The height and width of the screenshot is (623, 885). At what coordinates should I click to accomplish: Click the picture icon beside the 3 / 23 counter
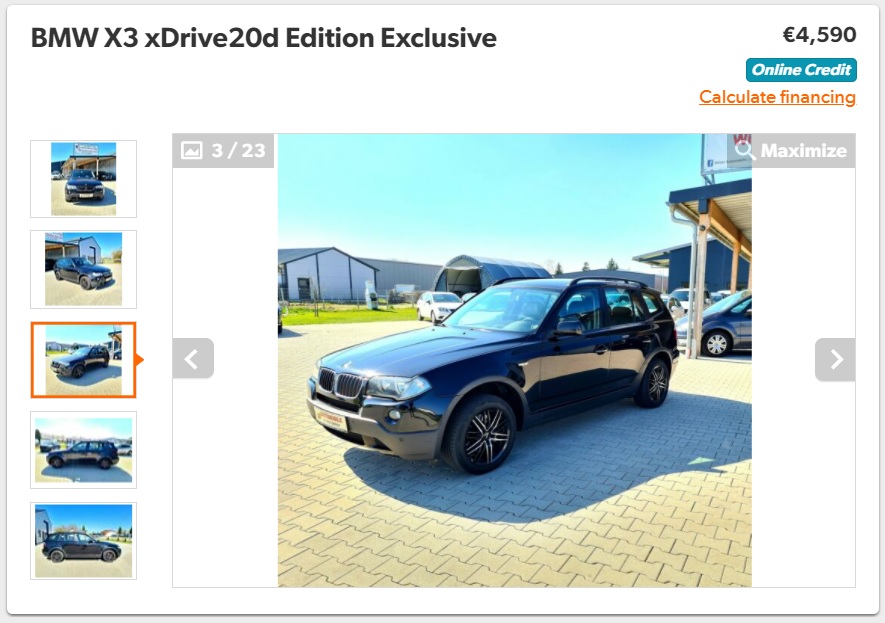tap(191, 150)
